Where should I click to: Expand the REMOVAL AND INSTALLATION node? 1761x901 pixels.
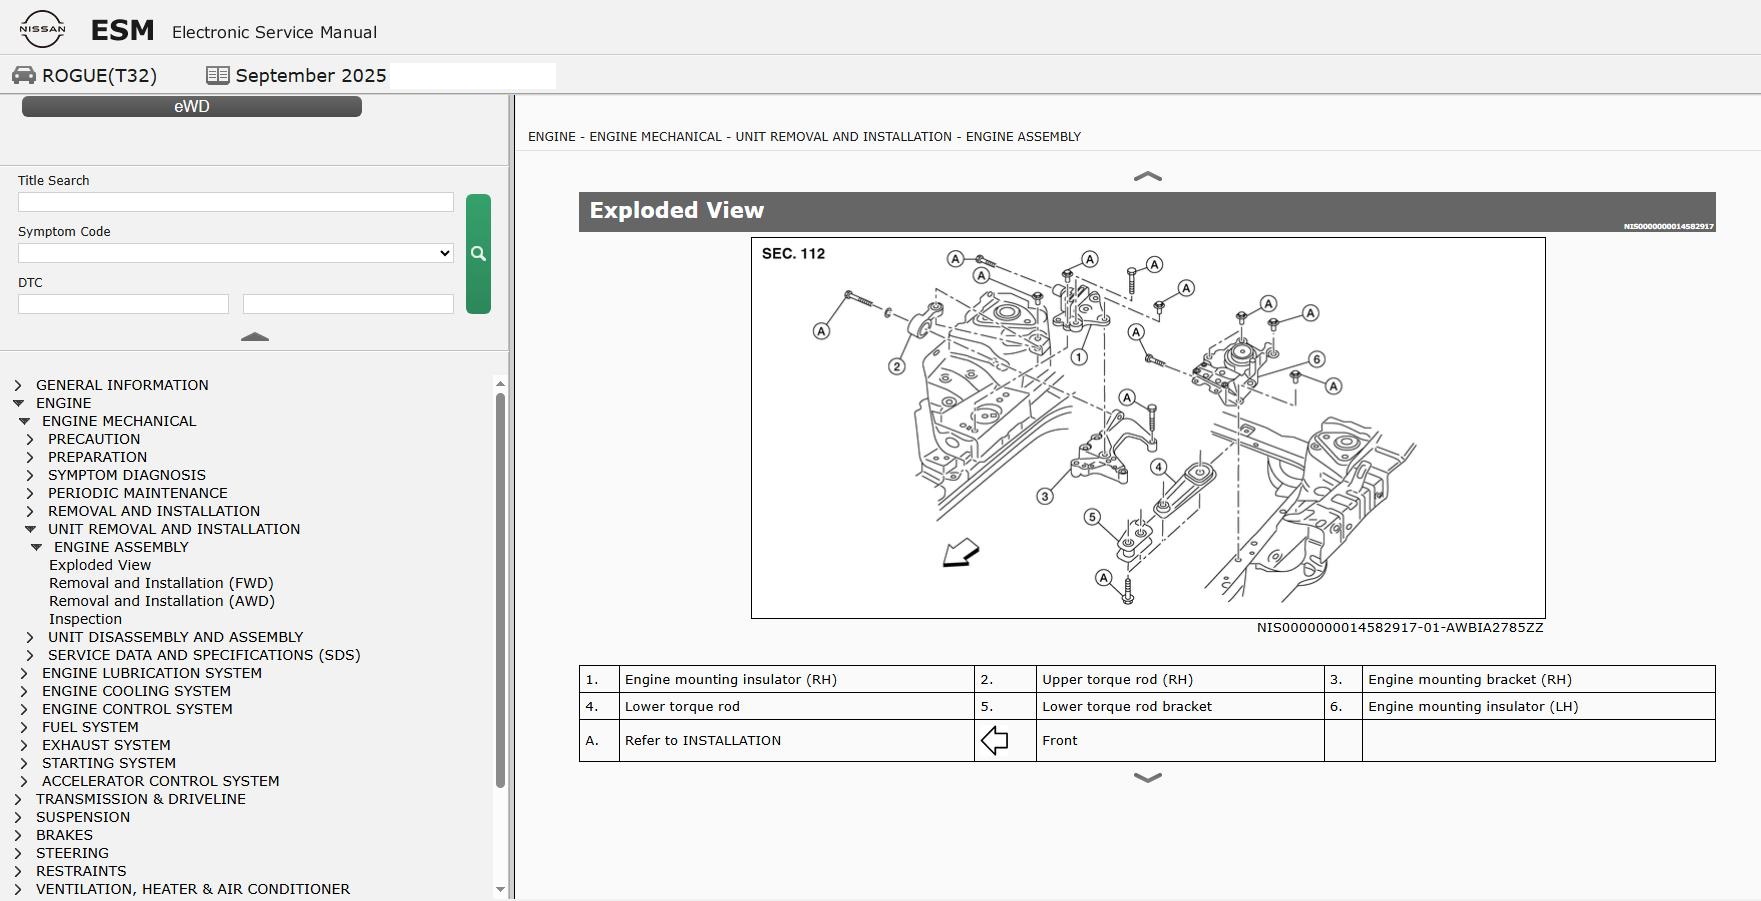click(x=30, y=511)
